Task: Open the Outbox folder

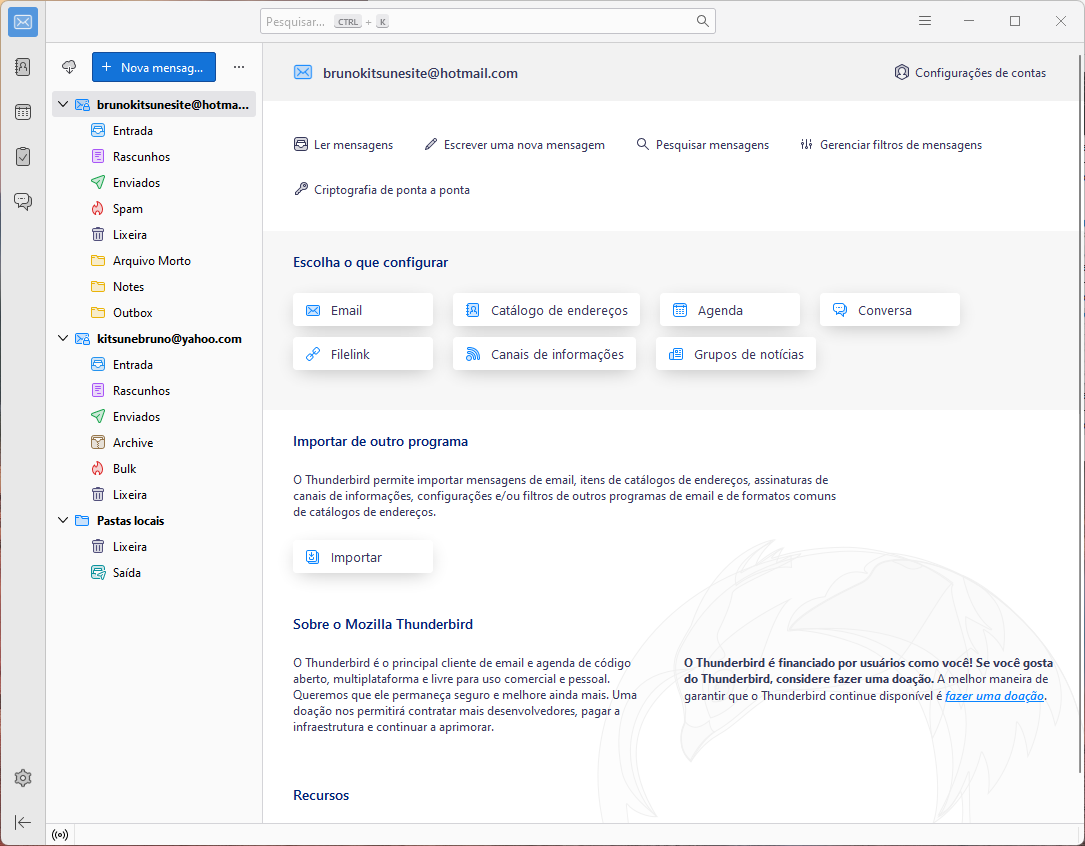Action: (154, 313)
